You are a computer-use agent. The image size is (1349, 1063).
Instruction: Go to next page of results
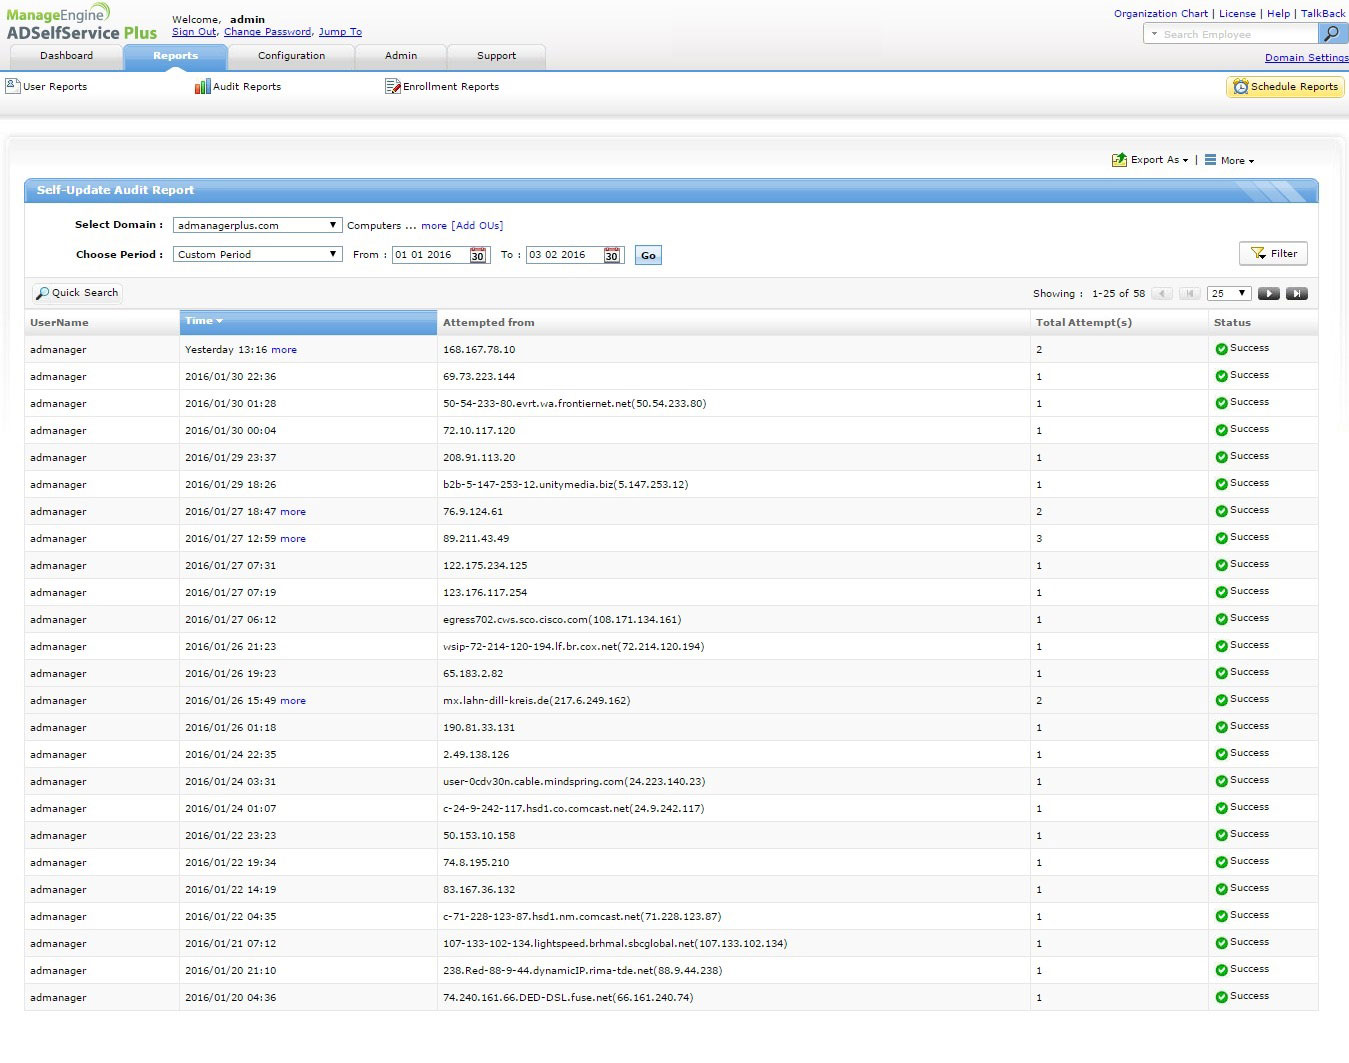coord(1268,294)
